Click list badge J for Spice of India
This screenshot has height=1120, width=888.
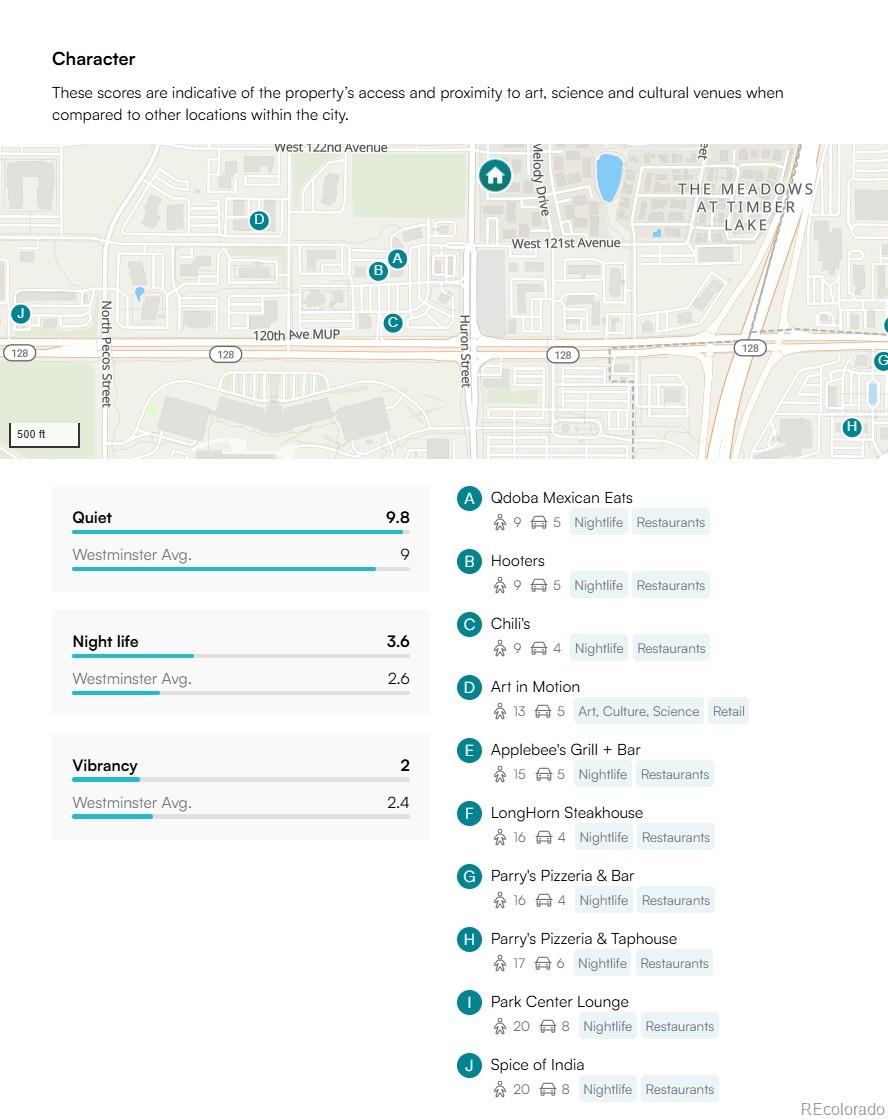[469, 1066]
